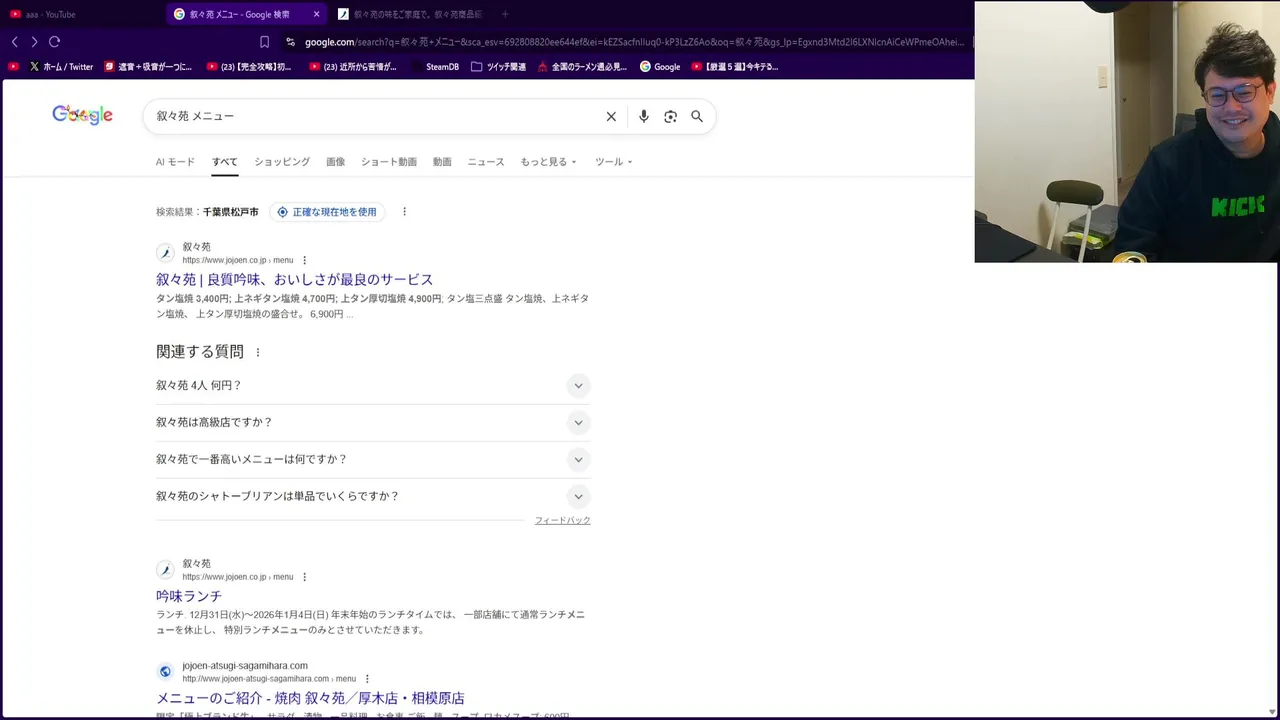Click the bookmark icon in address bar

[x=264, y=42]
